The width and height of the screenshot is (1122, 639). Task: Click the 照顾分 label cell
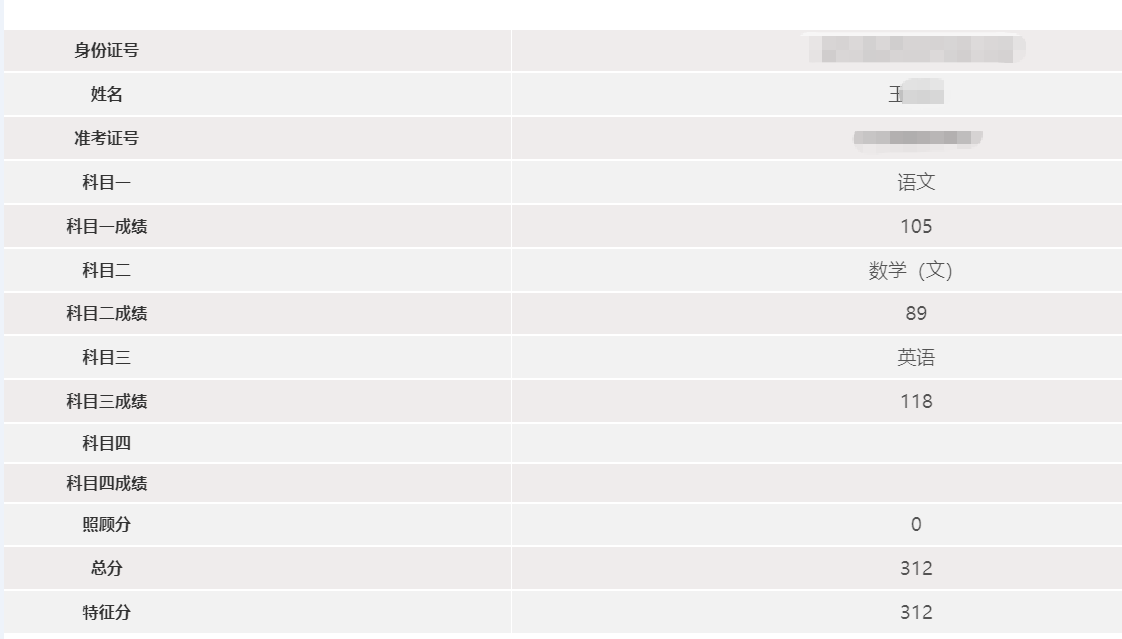(x=106, y=525)
